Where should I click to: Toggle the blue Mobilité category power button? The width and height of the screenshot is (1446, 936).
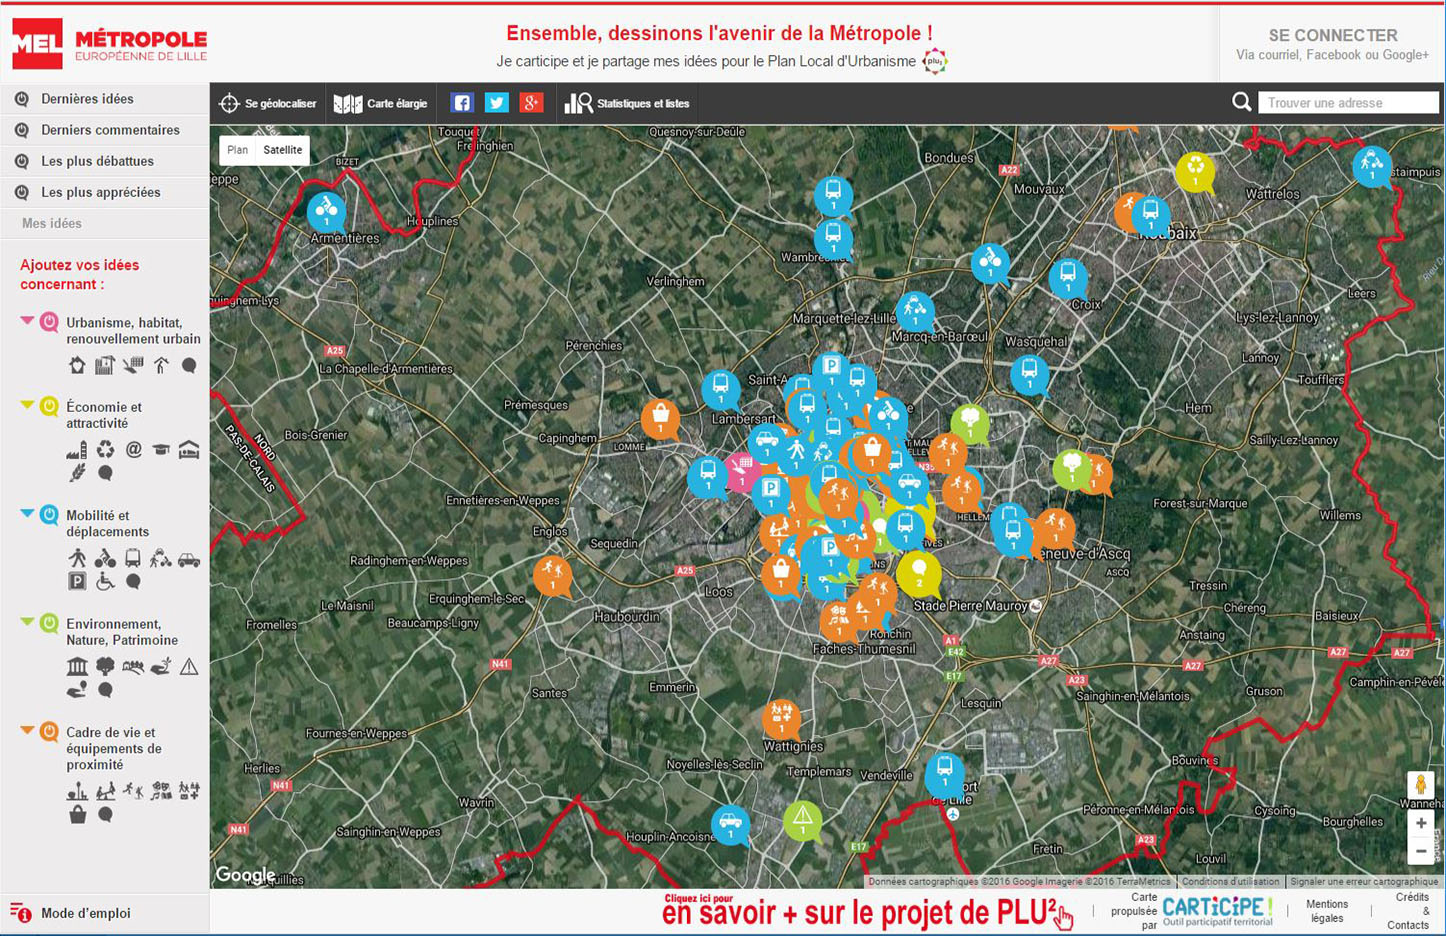(x=49, y=515)
